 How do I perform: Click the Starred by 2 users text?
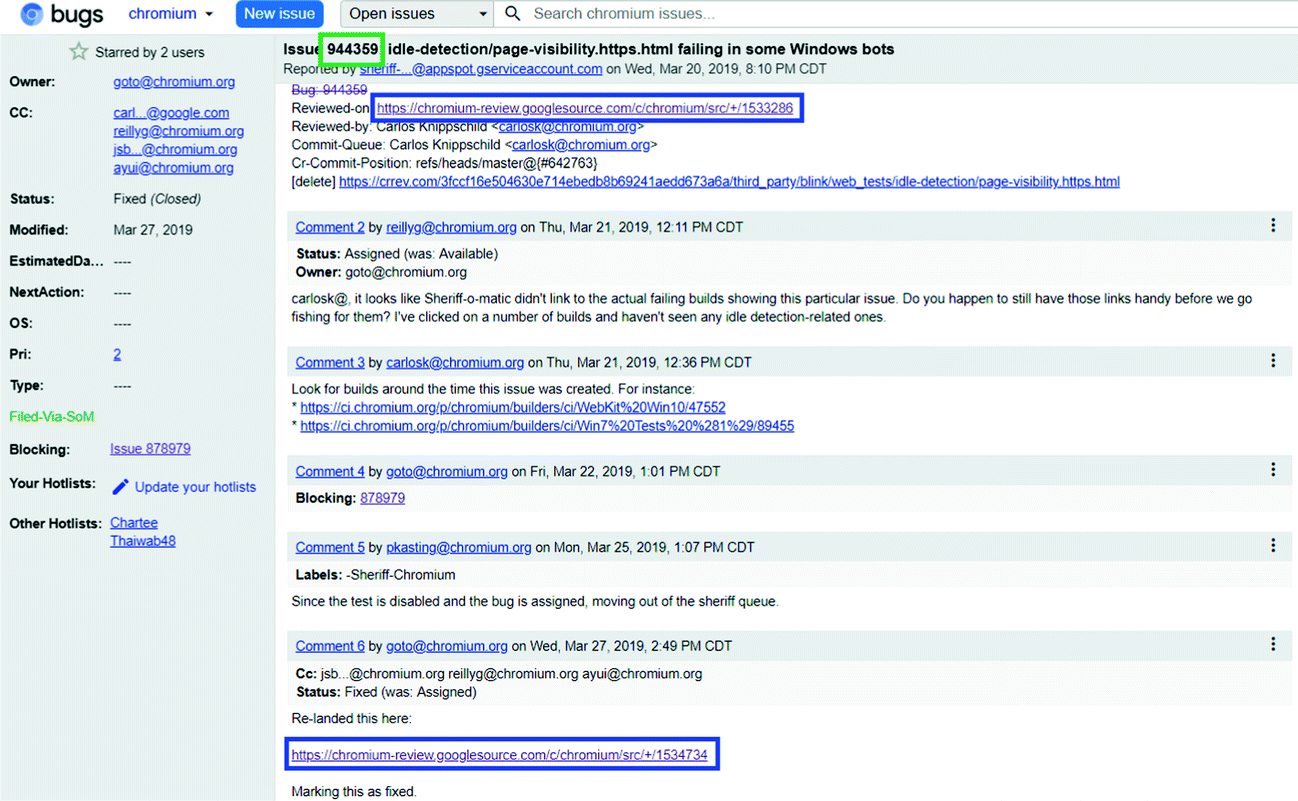(150, 52)
